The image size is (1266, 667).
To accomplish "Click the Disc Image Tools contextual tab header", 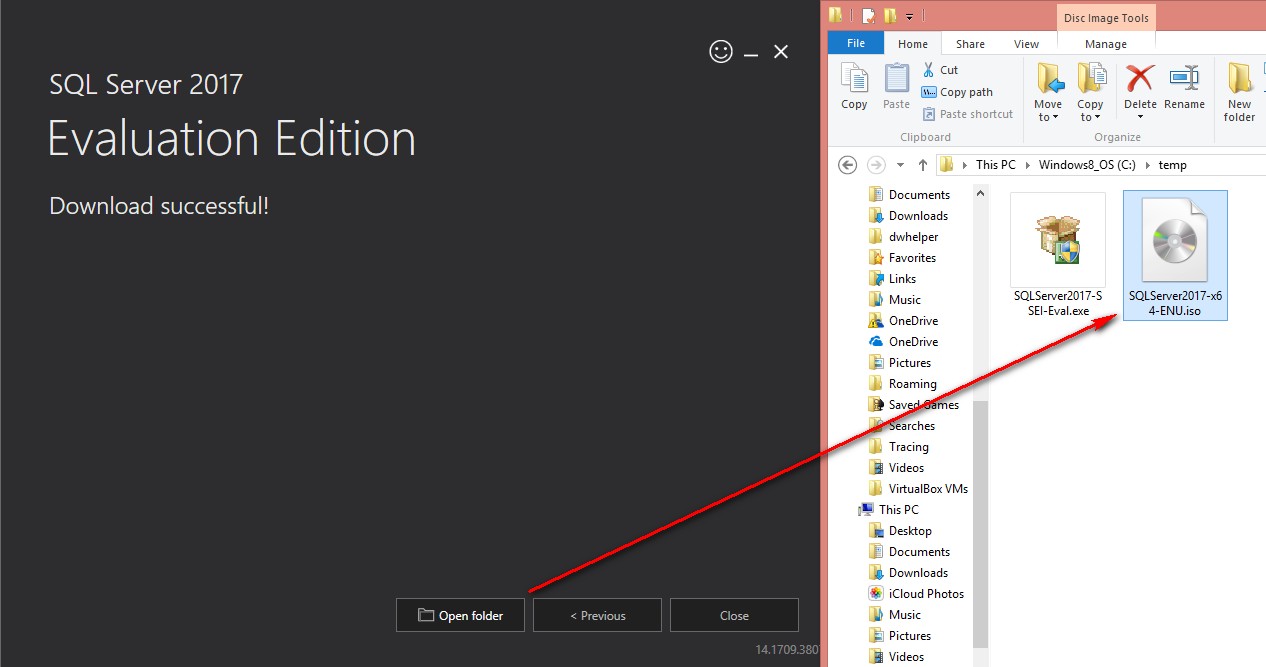I will pyautogui.click(x=1106, y=18).
